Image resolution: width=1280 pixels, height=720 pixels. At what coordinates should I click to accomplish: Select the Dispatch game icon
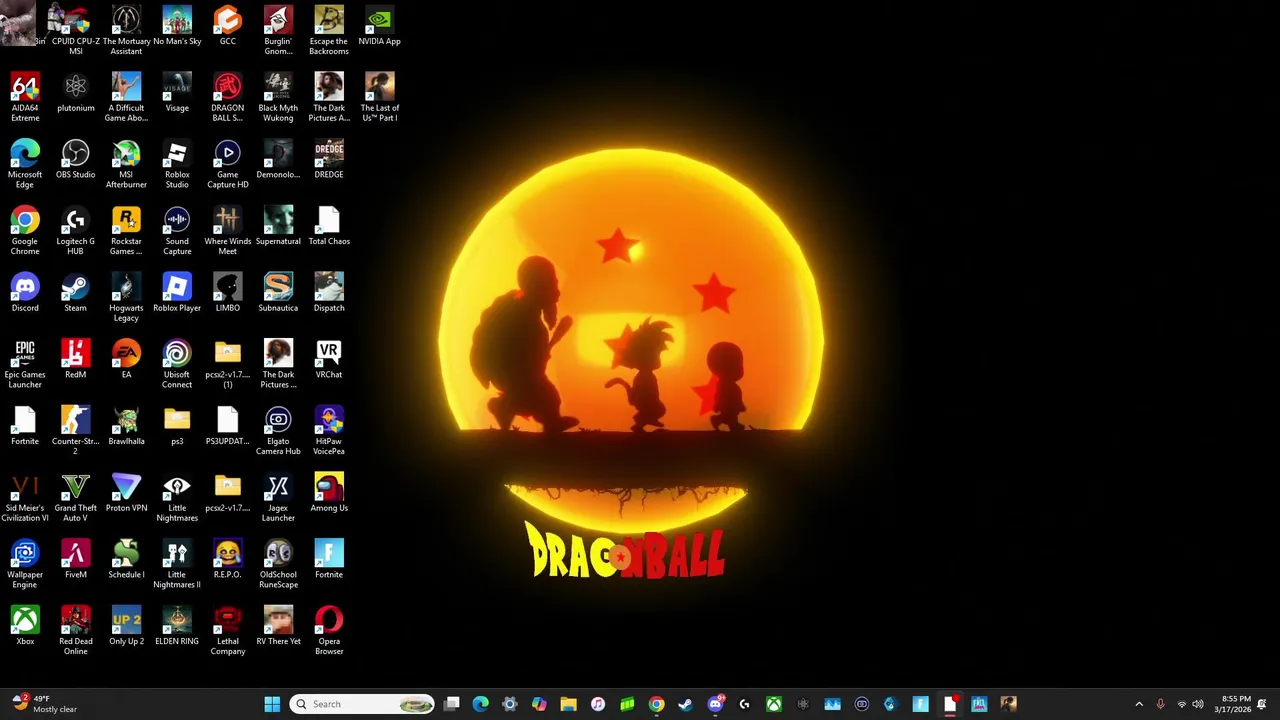tap(329, 293)
